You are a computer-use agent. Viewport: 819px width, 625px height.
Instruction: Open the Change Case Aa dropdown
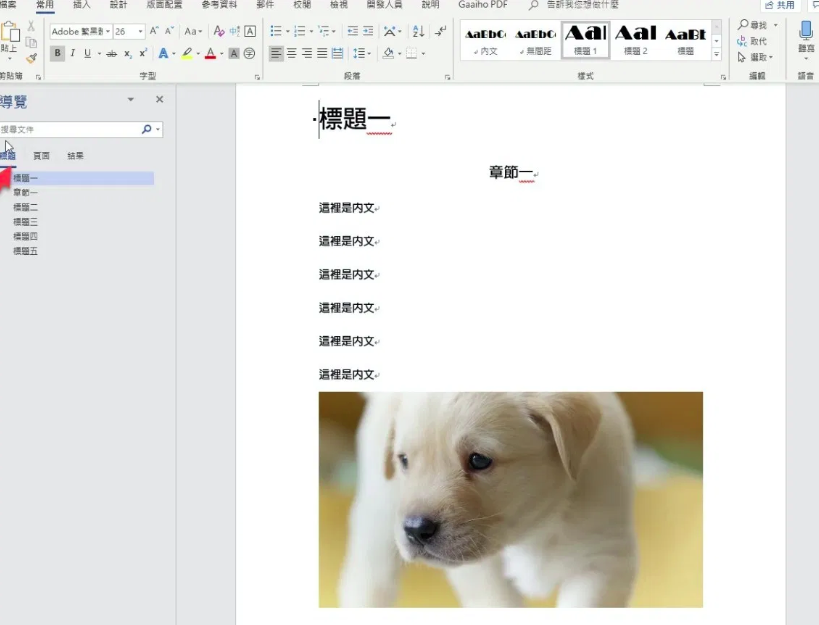click(193, 31)
